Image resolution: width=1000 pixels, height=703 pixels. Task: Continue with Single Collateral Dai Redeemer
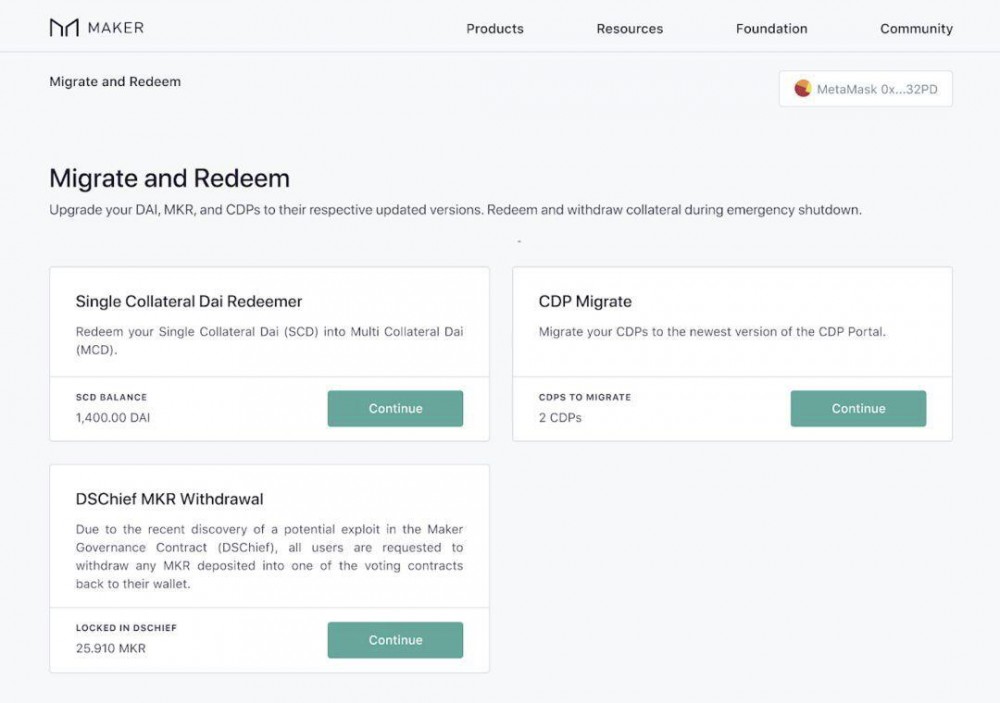(395, 409)
